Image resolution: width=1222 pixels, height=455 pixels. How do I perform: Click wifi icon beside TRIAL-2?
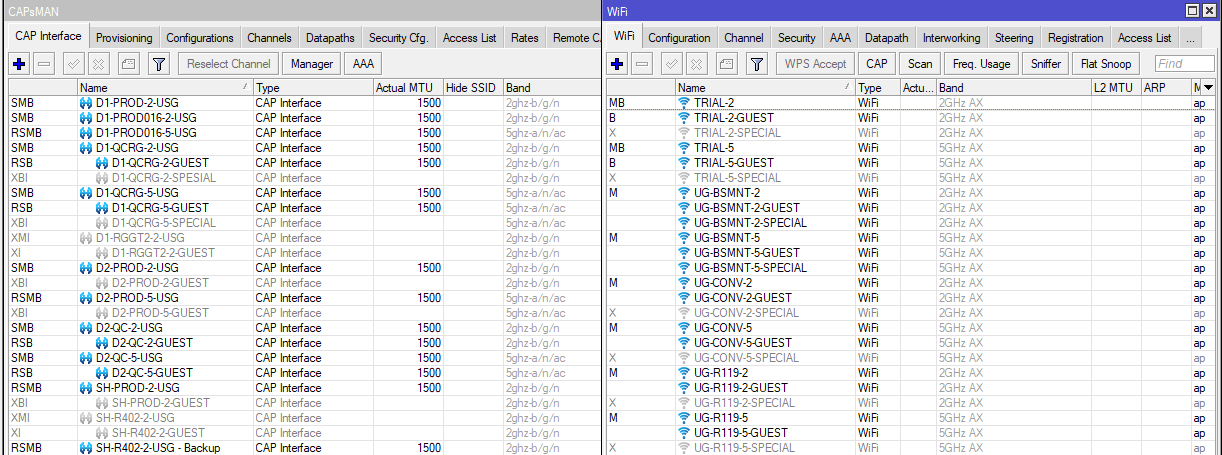[x=684, y=103]
